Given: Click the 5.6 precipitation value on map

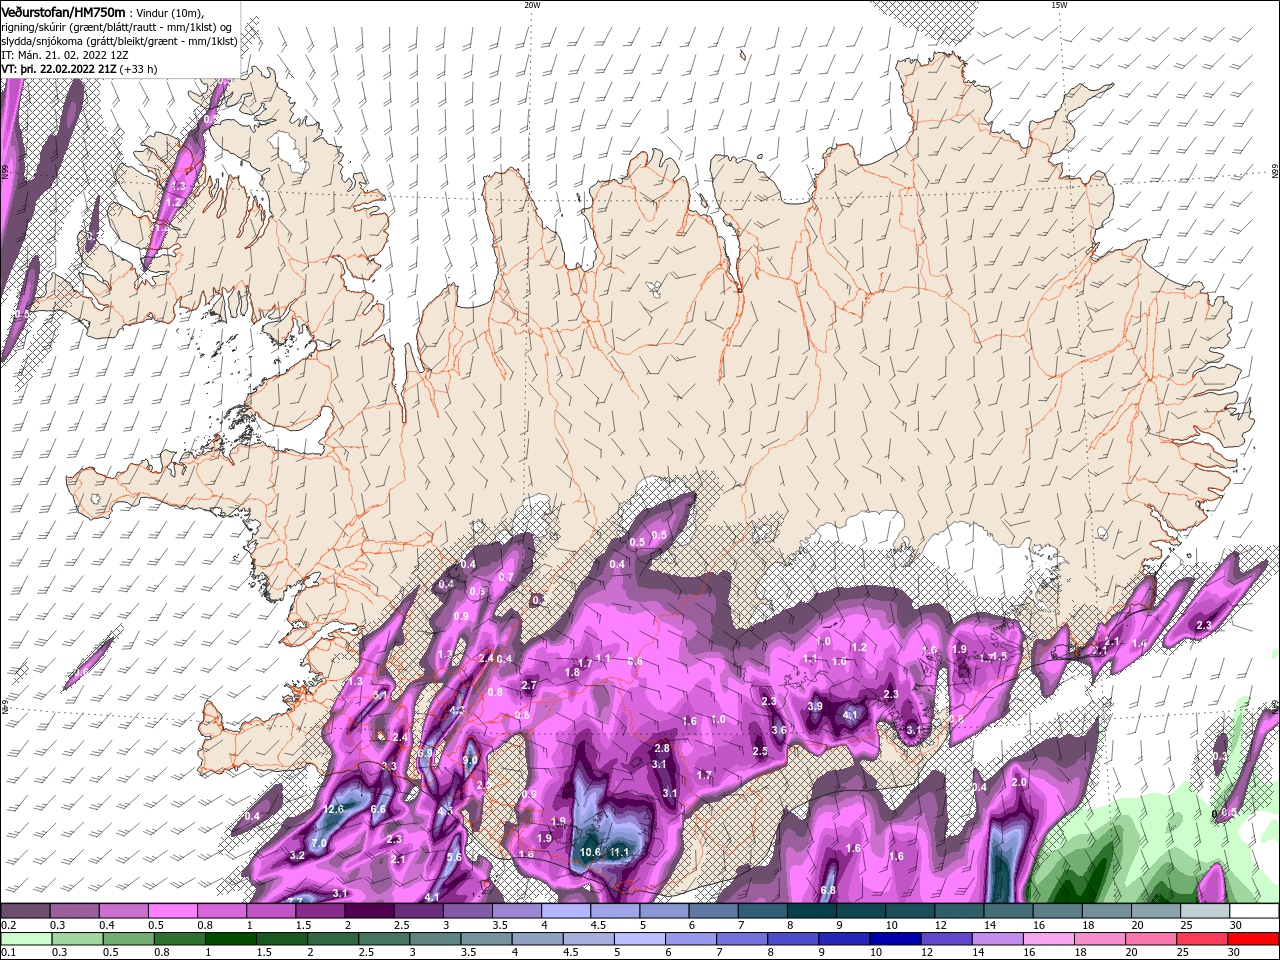Looking at the screenshot, I should pyautogui.click(x=454, y=857).
